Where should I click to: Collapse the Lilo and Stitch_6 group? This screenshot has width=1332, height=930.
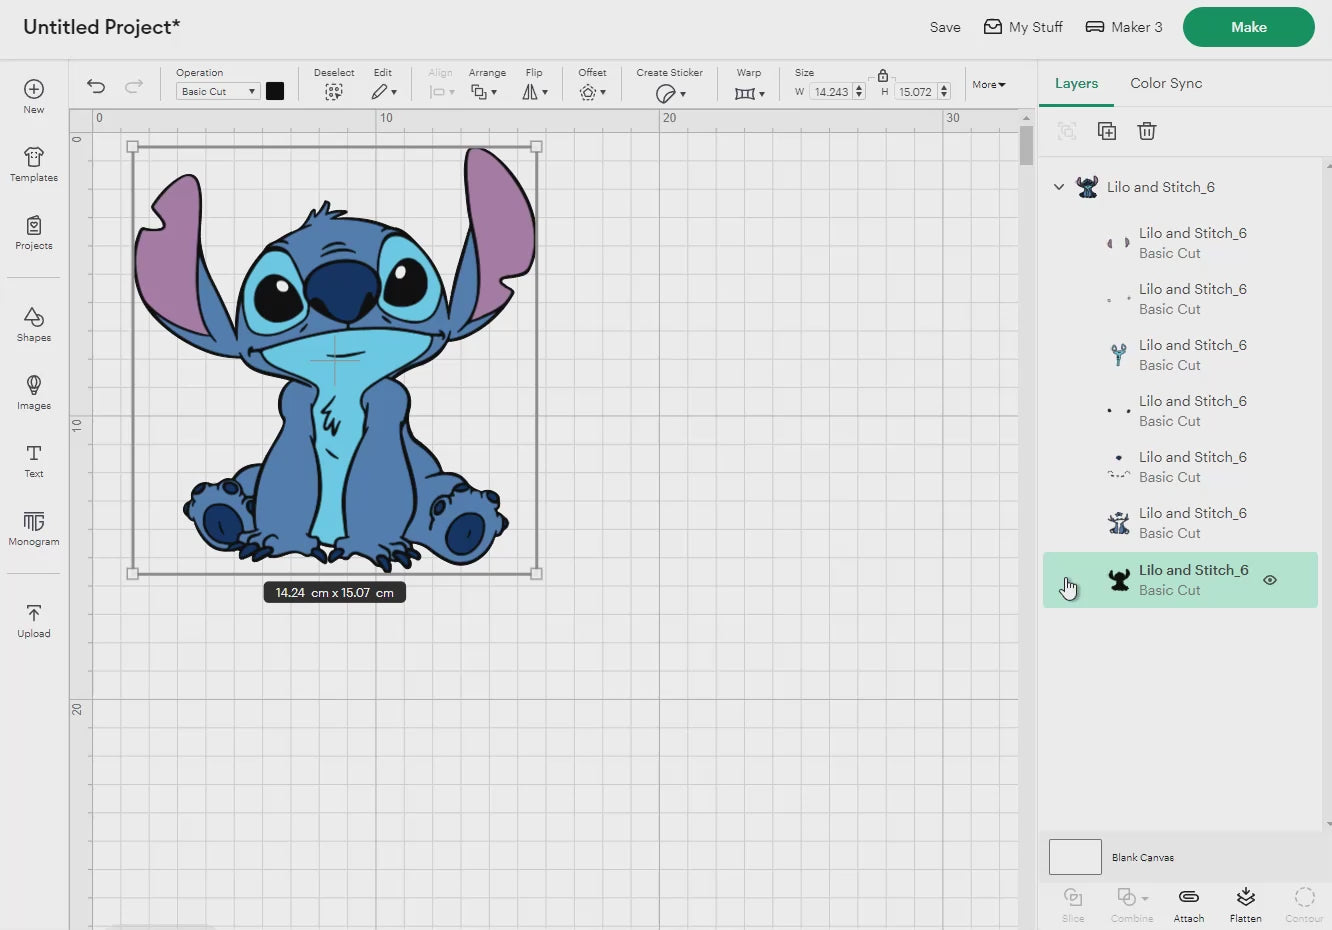tap(1059, 187)
